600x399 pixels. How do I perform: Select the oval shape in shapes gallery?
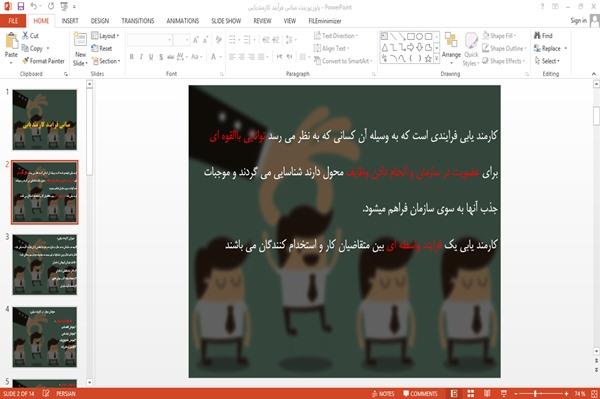419,37
